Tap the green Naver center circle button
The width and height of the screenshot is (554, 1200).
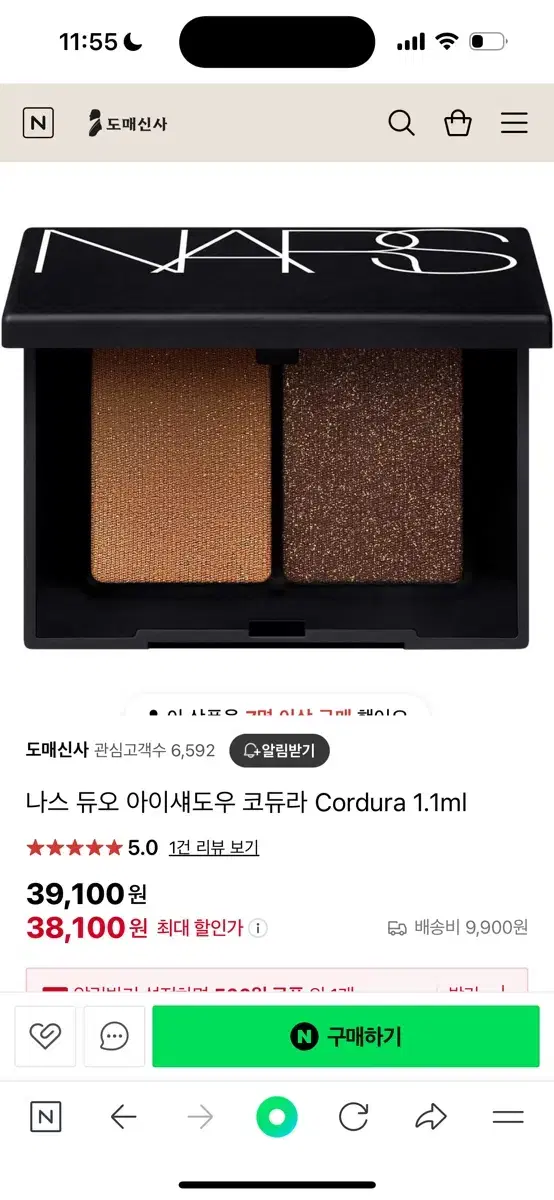point(277,1117)
